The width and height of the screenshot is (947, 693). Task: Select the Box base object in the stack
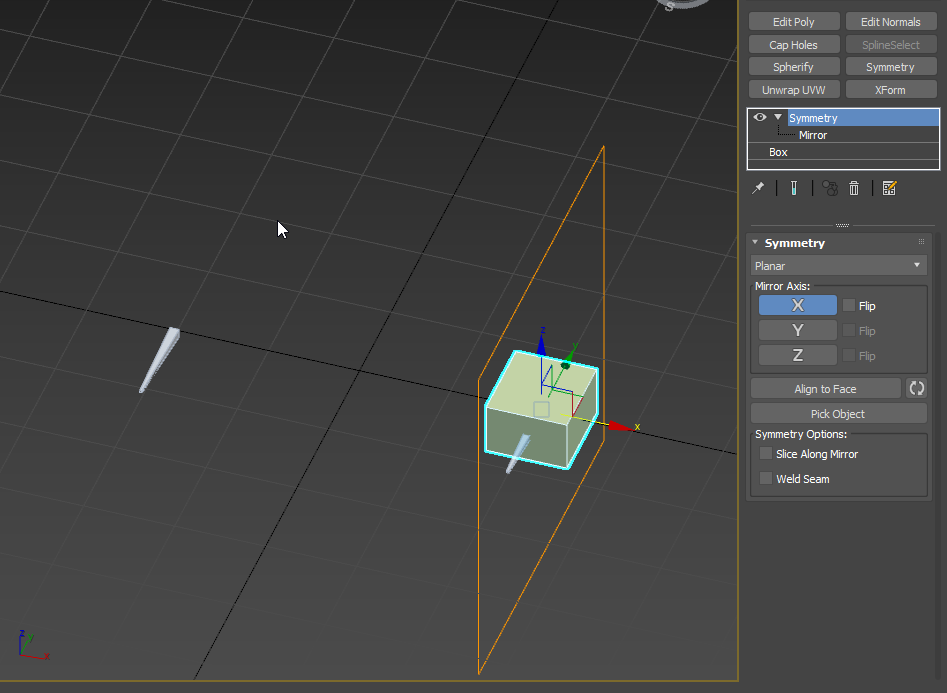778,152
